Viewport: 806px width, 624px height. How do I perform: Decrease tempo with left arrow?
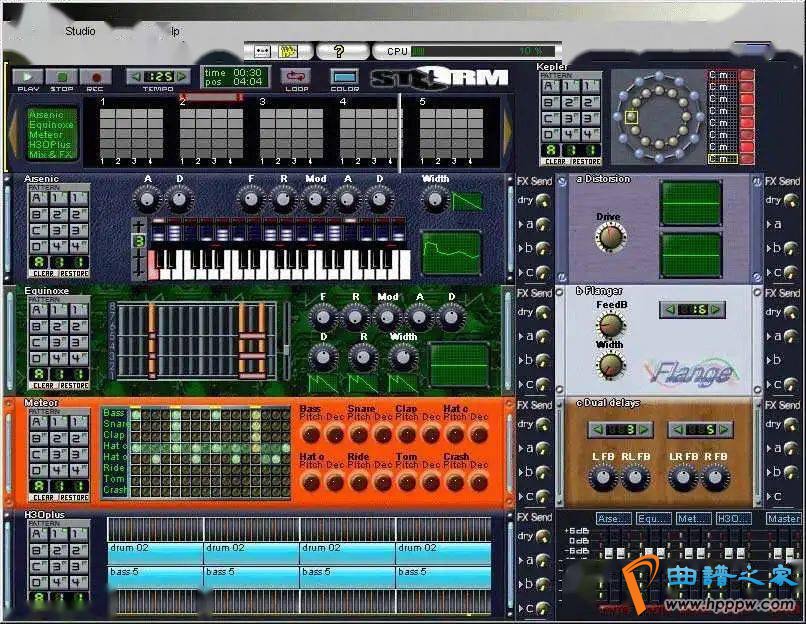click(134, 77)
